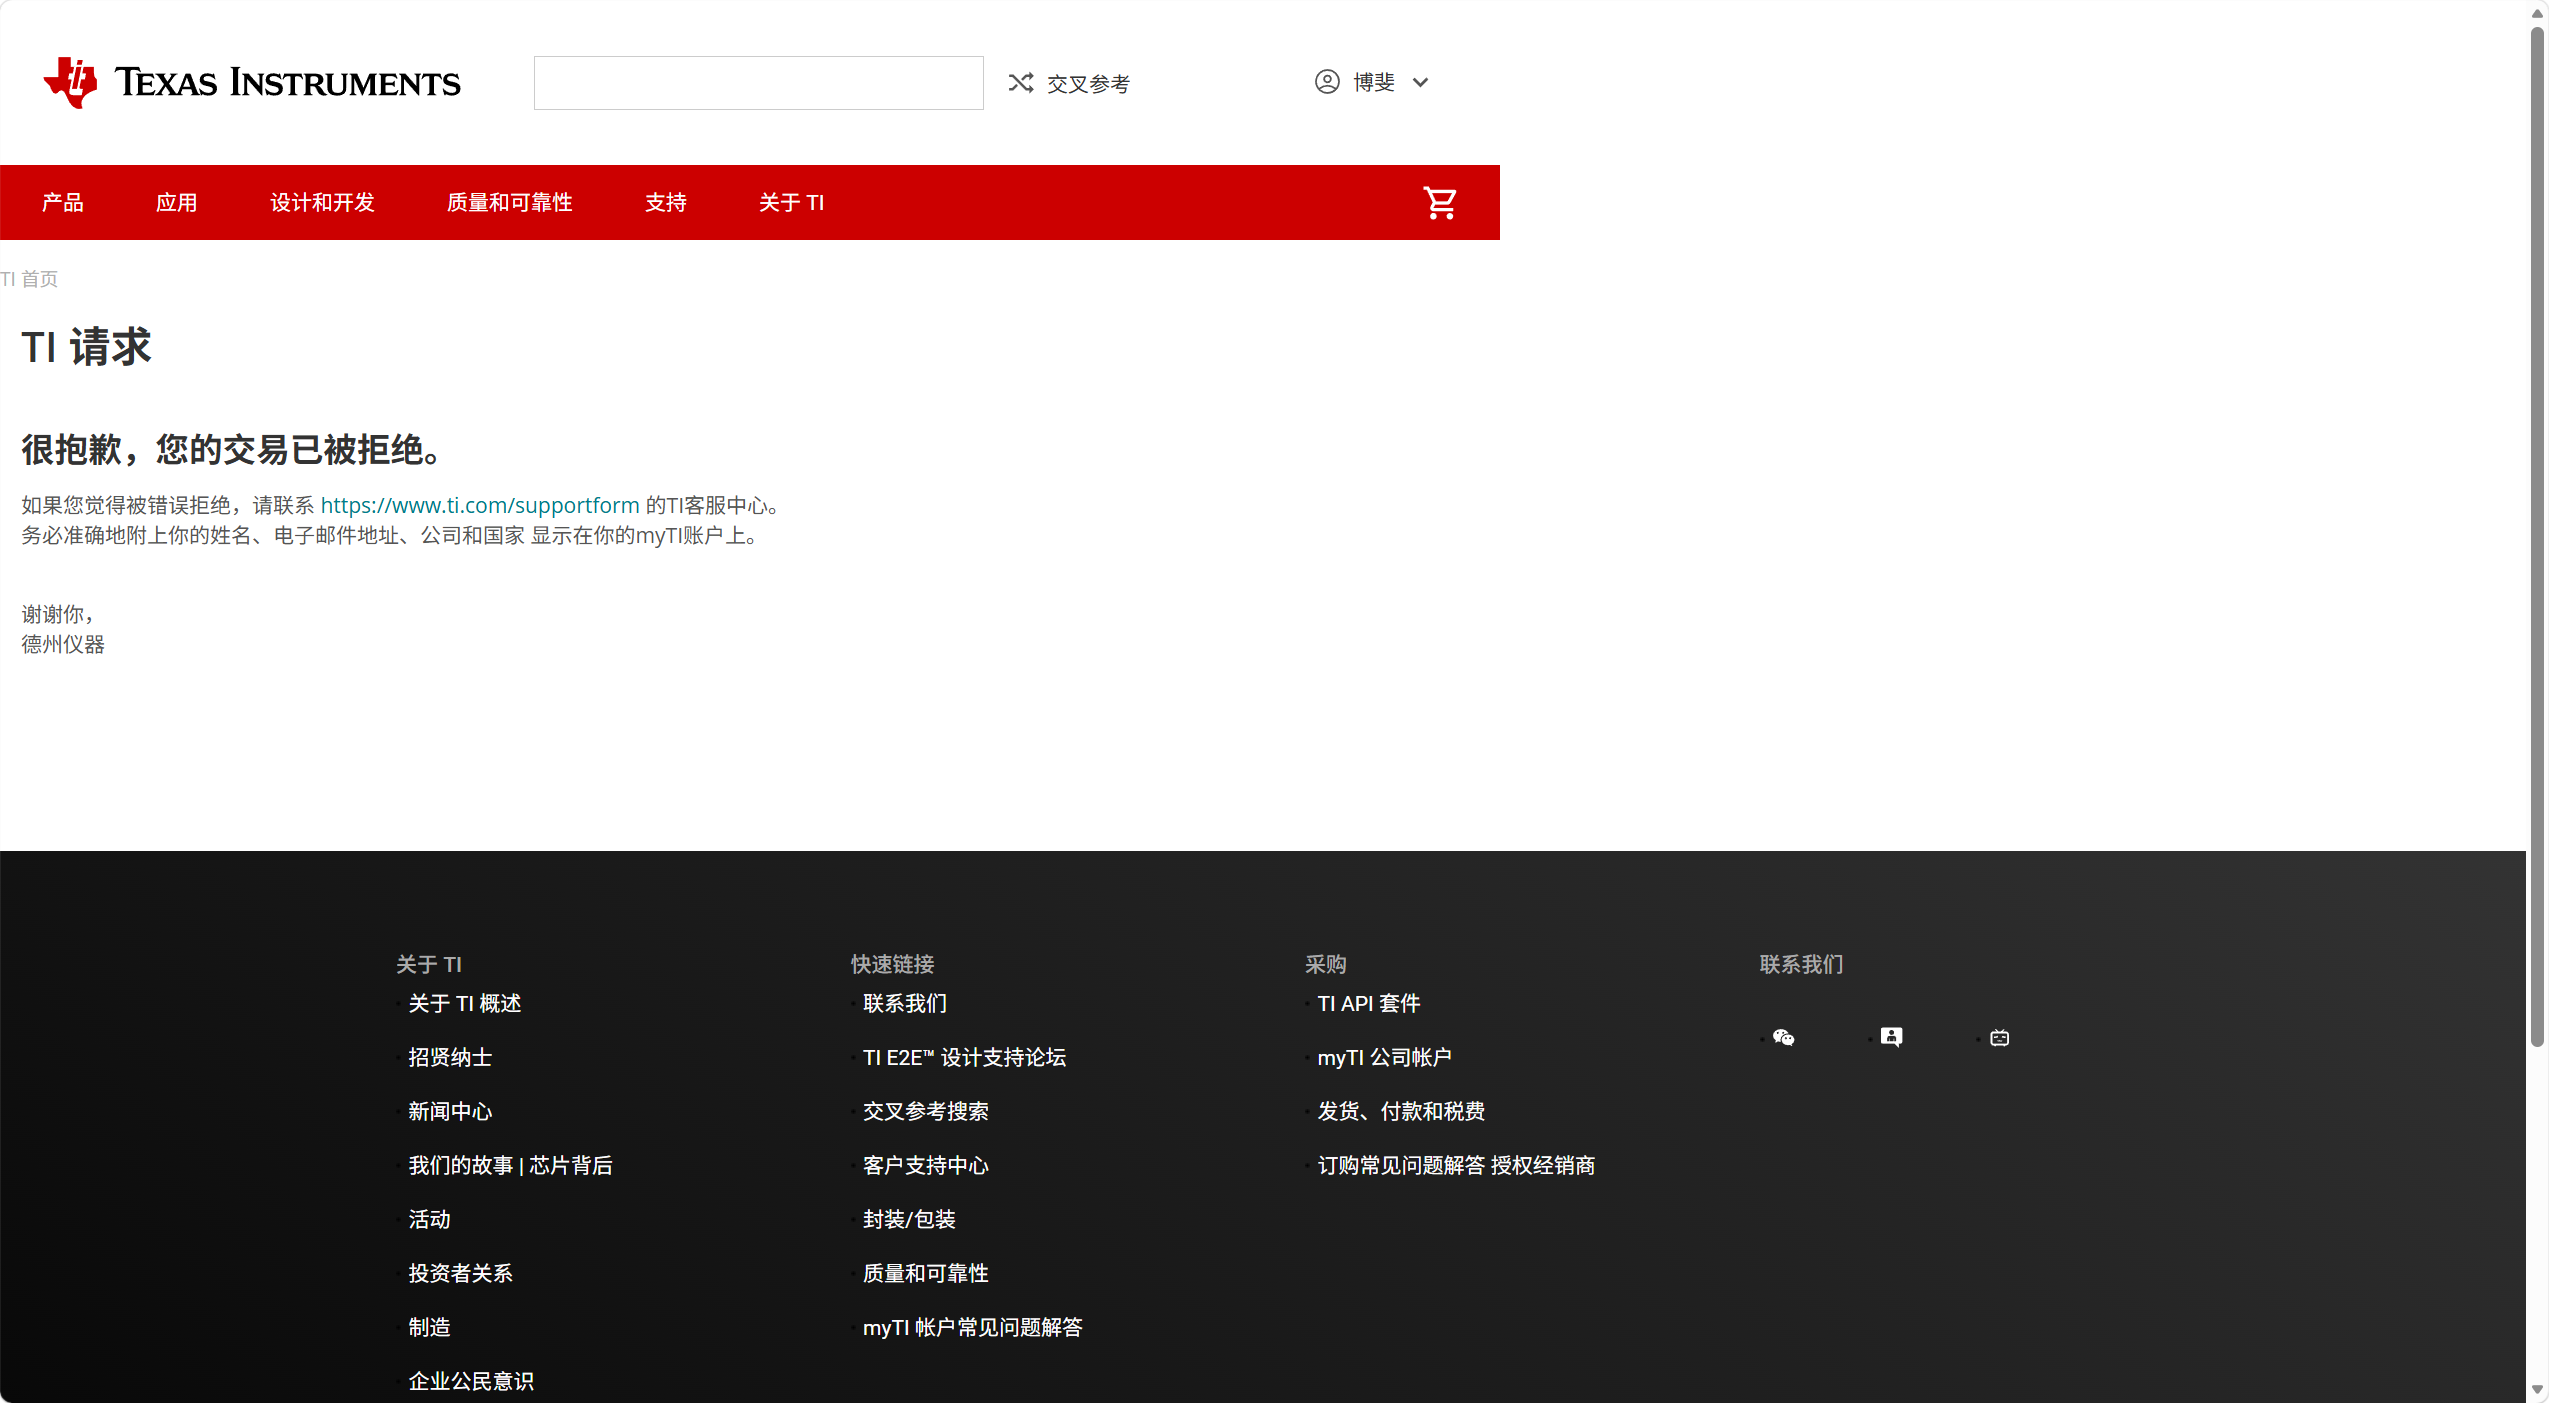Click the search input field
This screenshot has height=1403, width=2549.
pyautogui.click(x=758, y=83)
